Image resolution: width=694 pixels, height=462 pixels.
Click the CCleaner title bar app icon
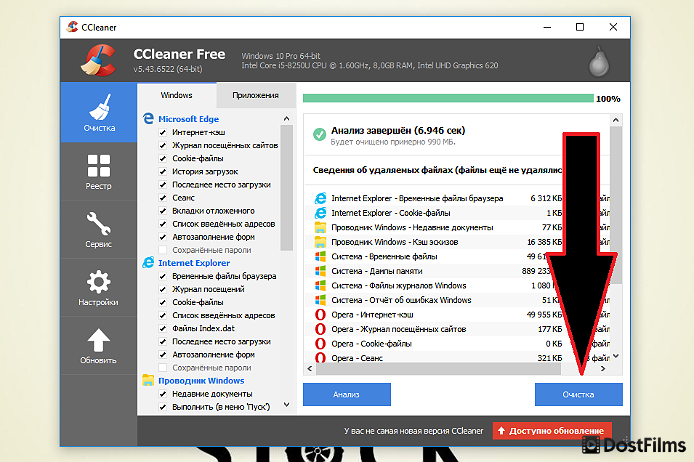pyautogui.click(x=72, y=27)
